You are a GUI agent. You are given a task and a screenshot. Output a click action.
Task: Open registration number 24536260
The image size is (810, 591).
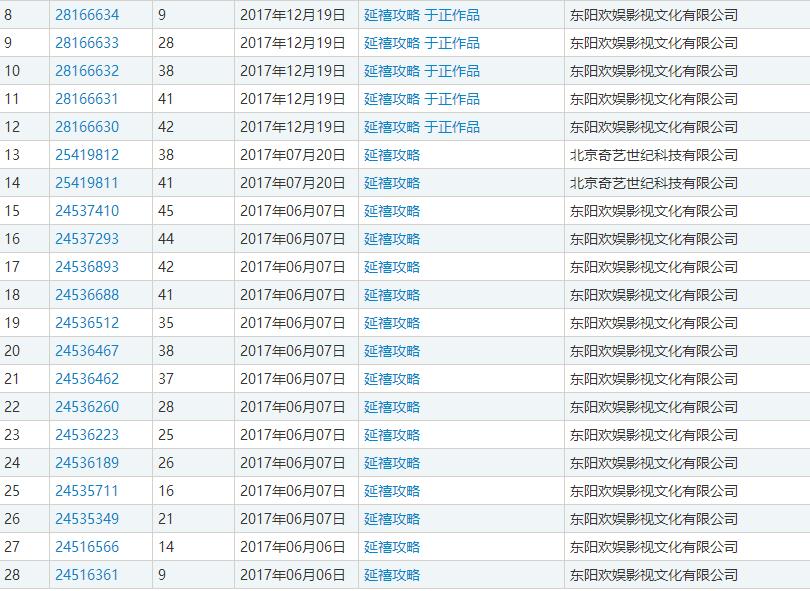point(87,407)
